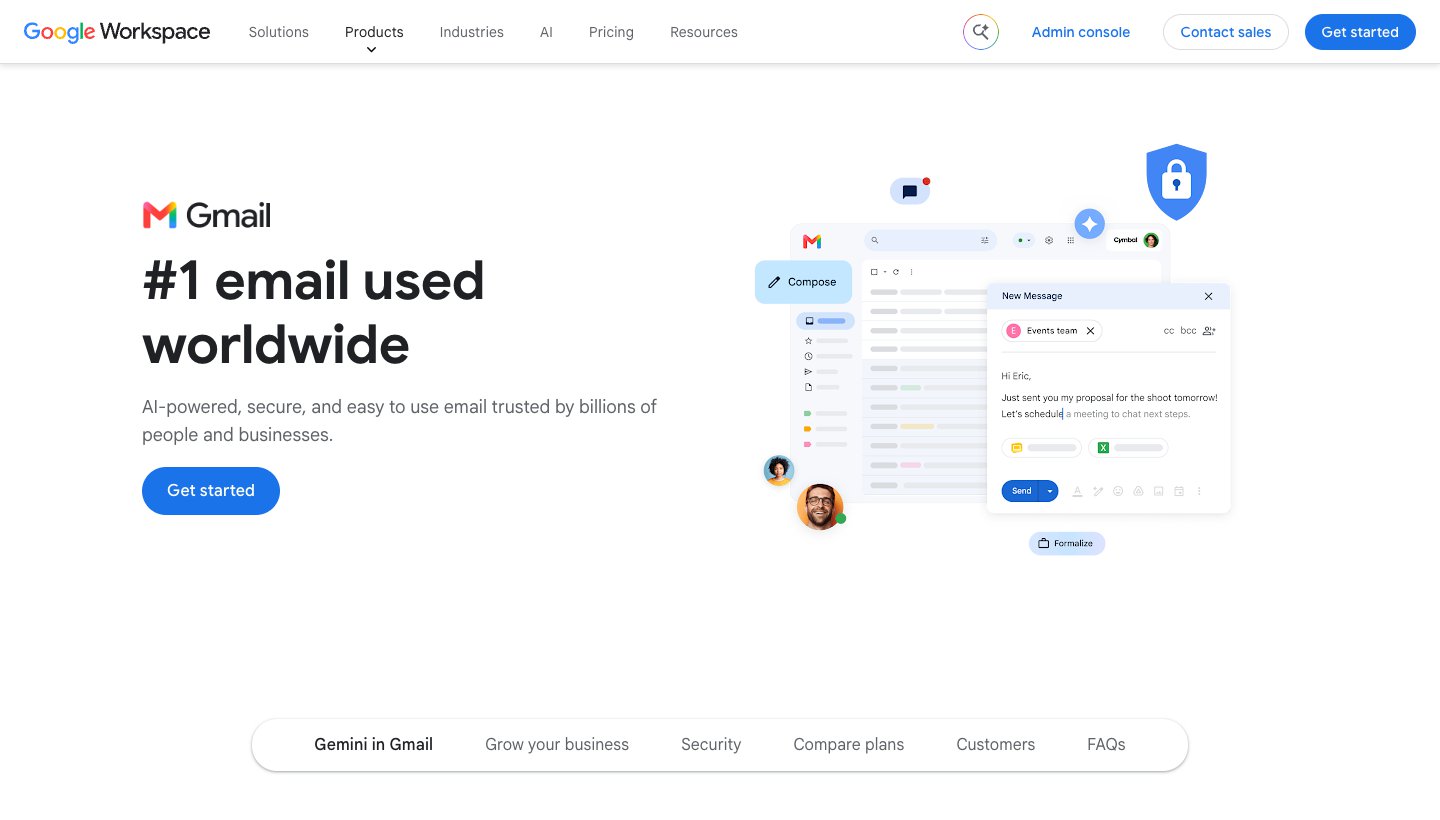
Task: Click the avatar of the man with glasses
Action: pyautogui.click(x=820, y=507)
